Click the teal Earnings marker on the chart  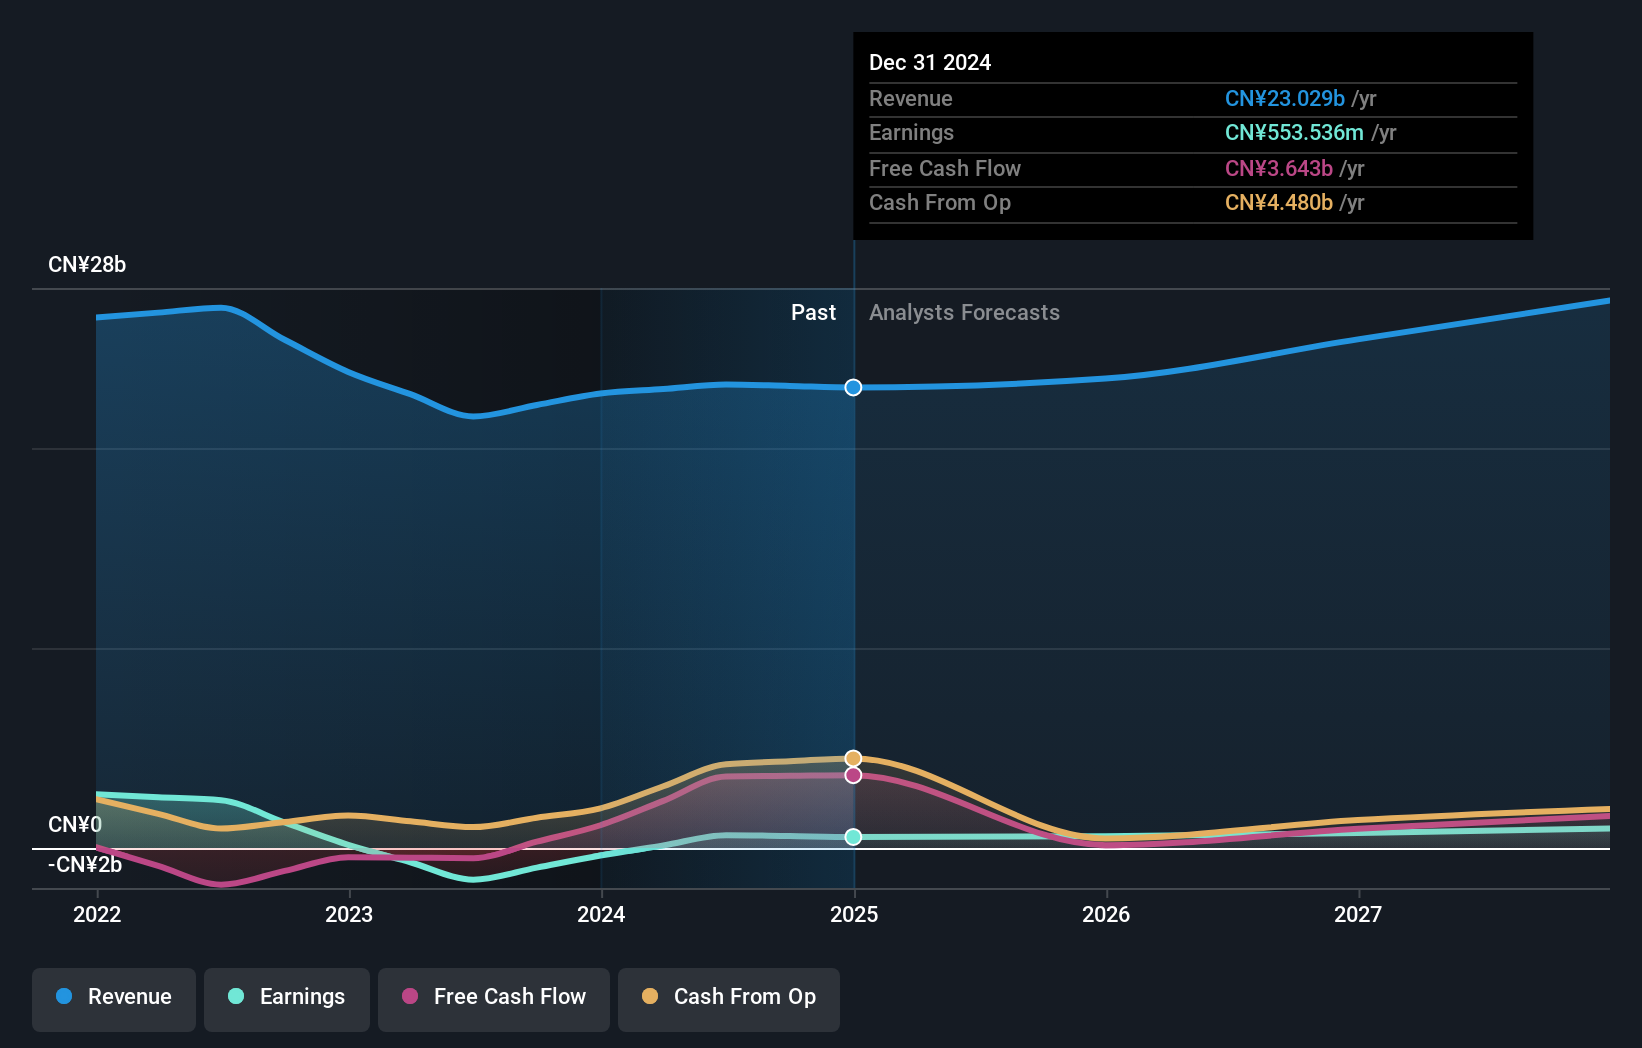853,837
